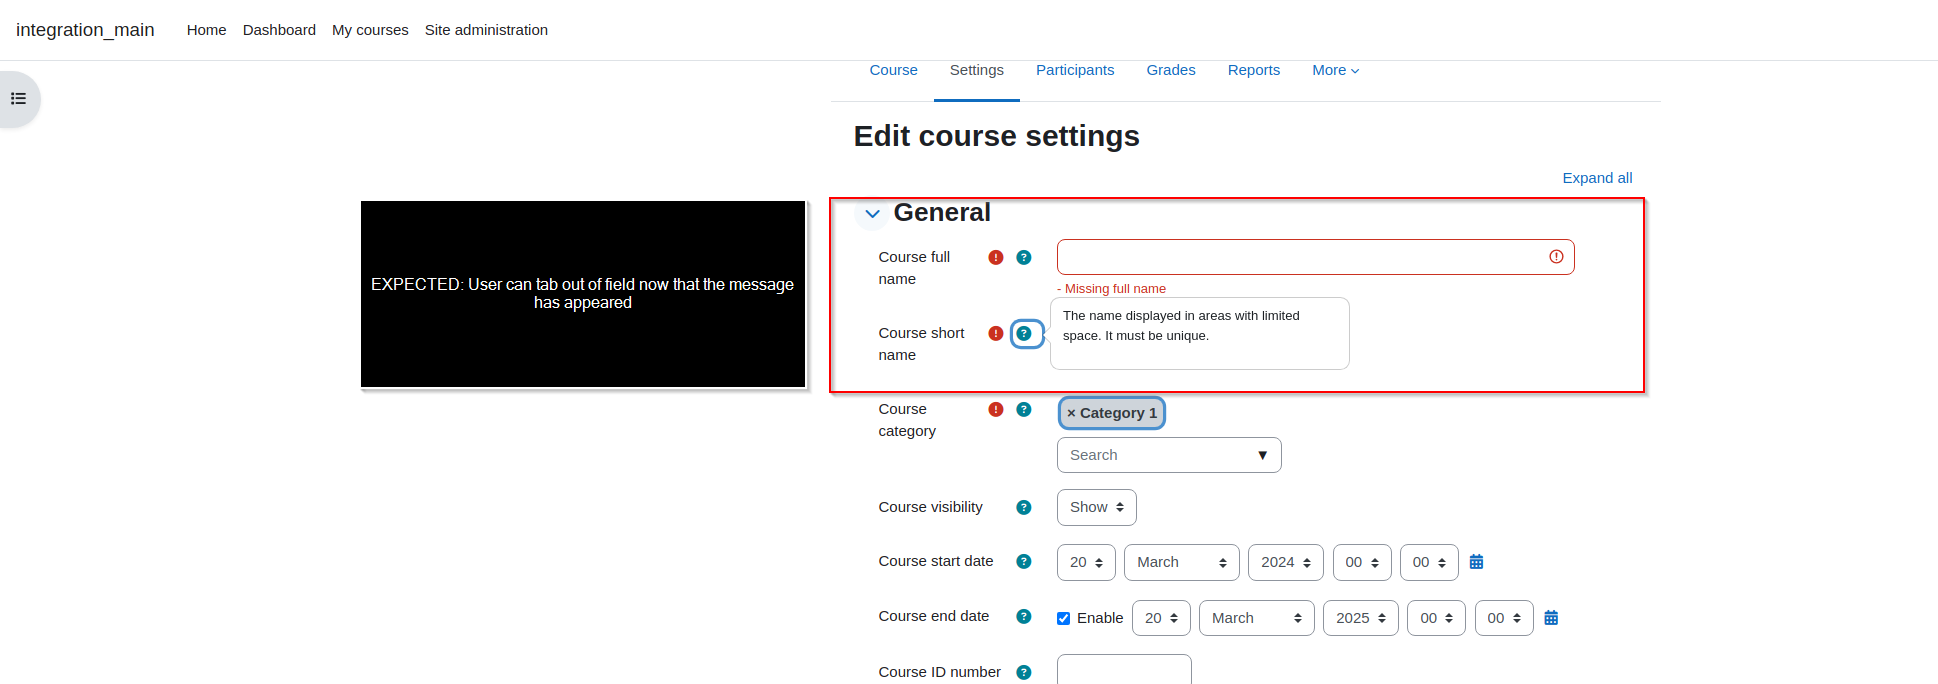
Task: Collapse the General section chevron
Action: (x=872, y=214)
